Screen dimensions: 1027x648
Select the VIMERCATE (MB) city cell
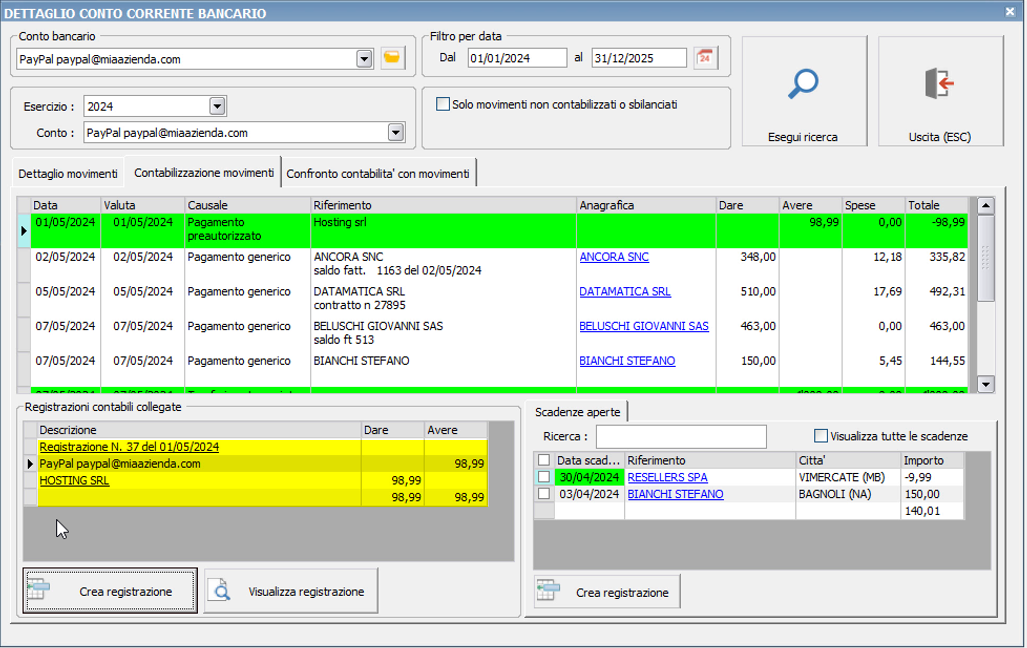pos(848,477)
